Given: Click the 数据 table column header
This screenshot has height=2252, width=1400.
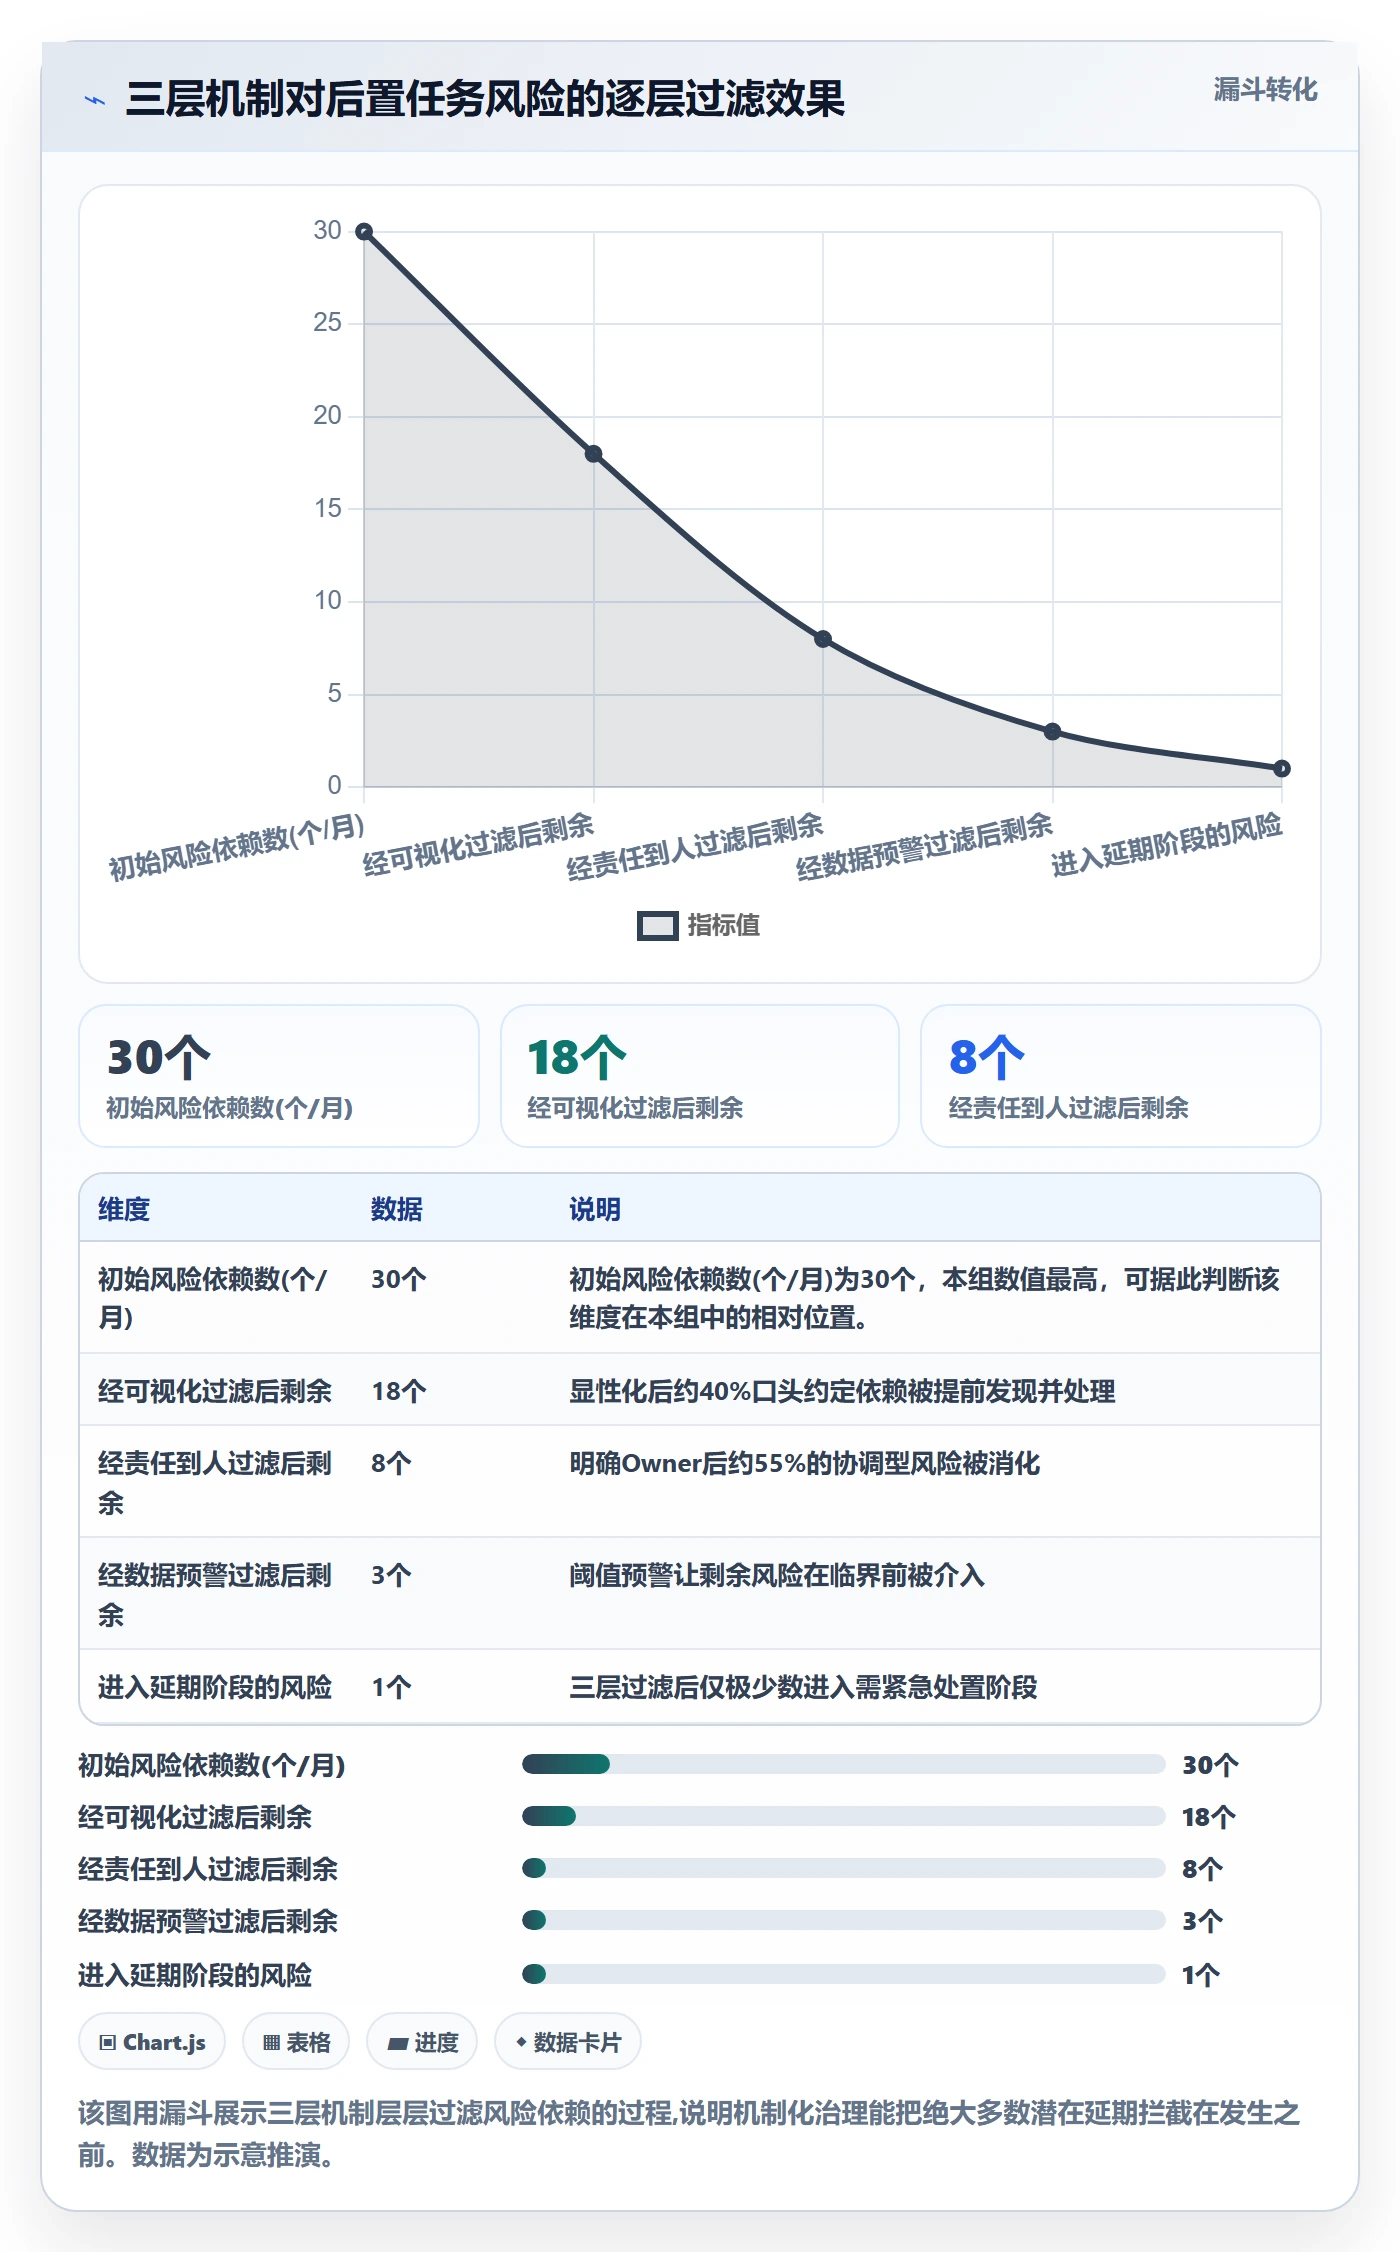Looking at the screenshot, I should click(397, 1209).
